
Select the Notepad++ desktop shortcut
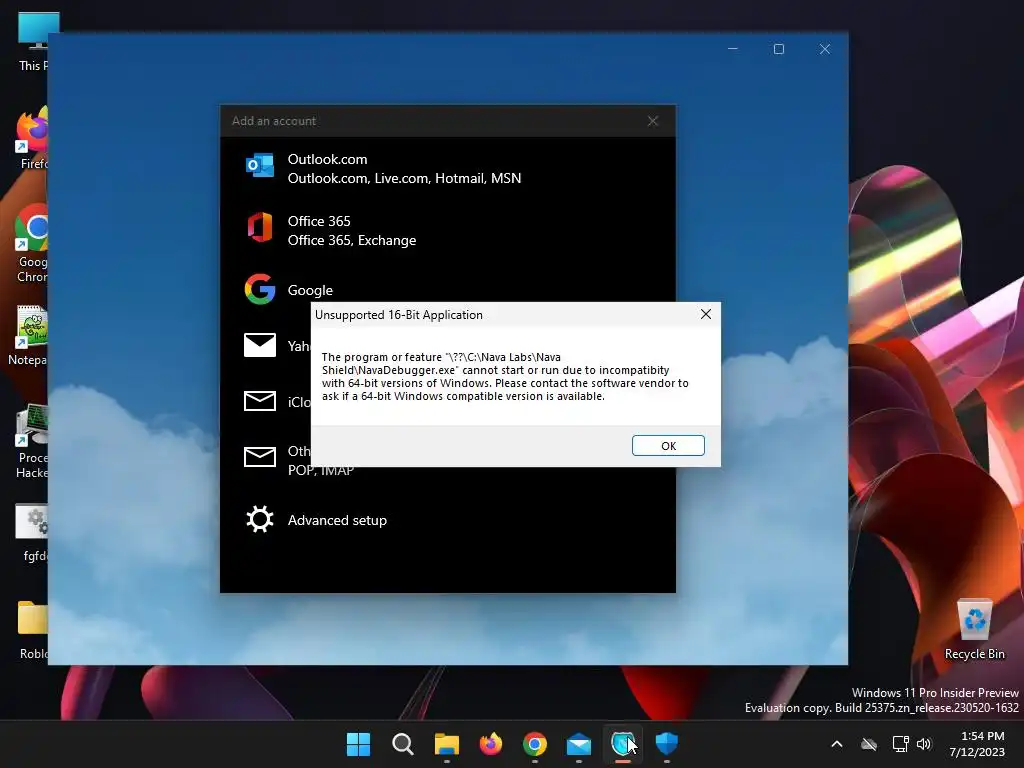point(29,335)
